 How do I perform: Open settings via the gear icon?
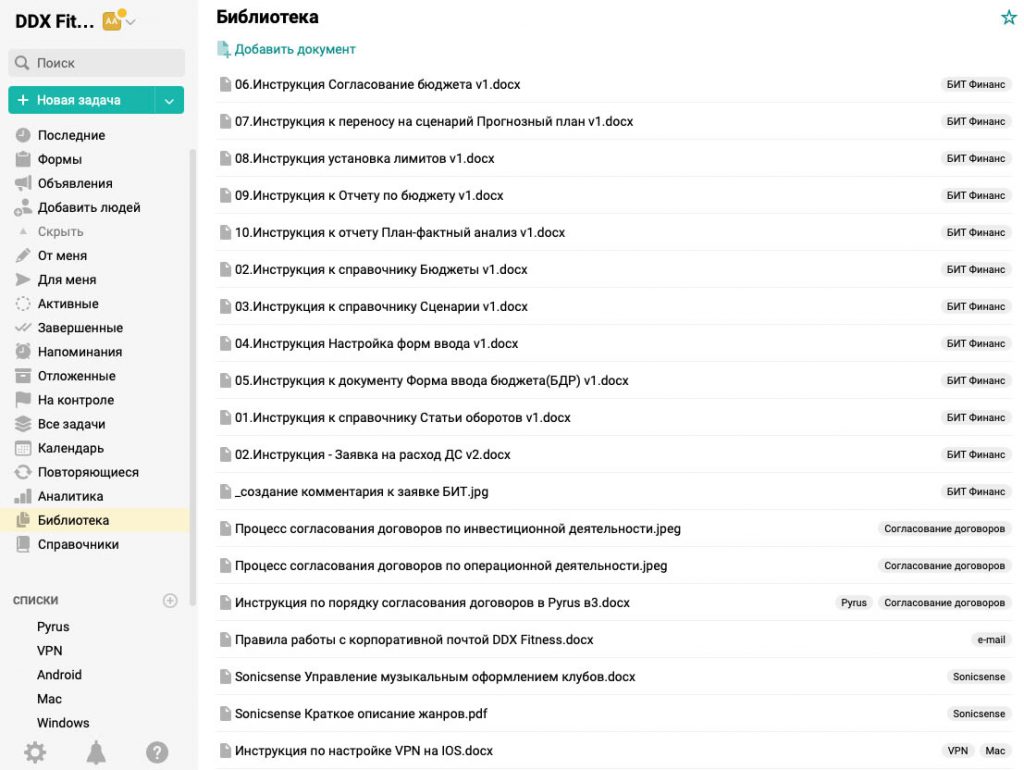click(35, 752)
